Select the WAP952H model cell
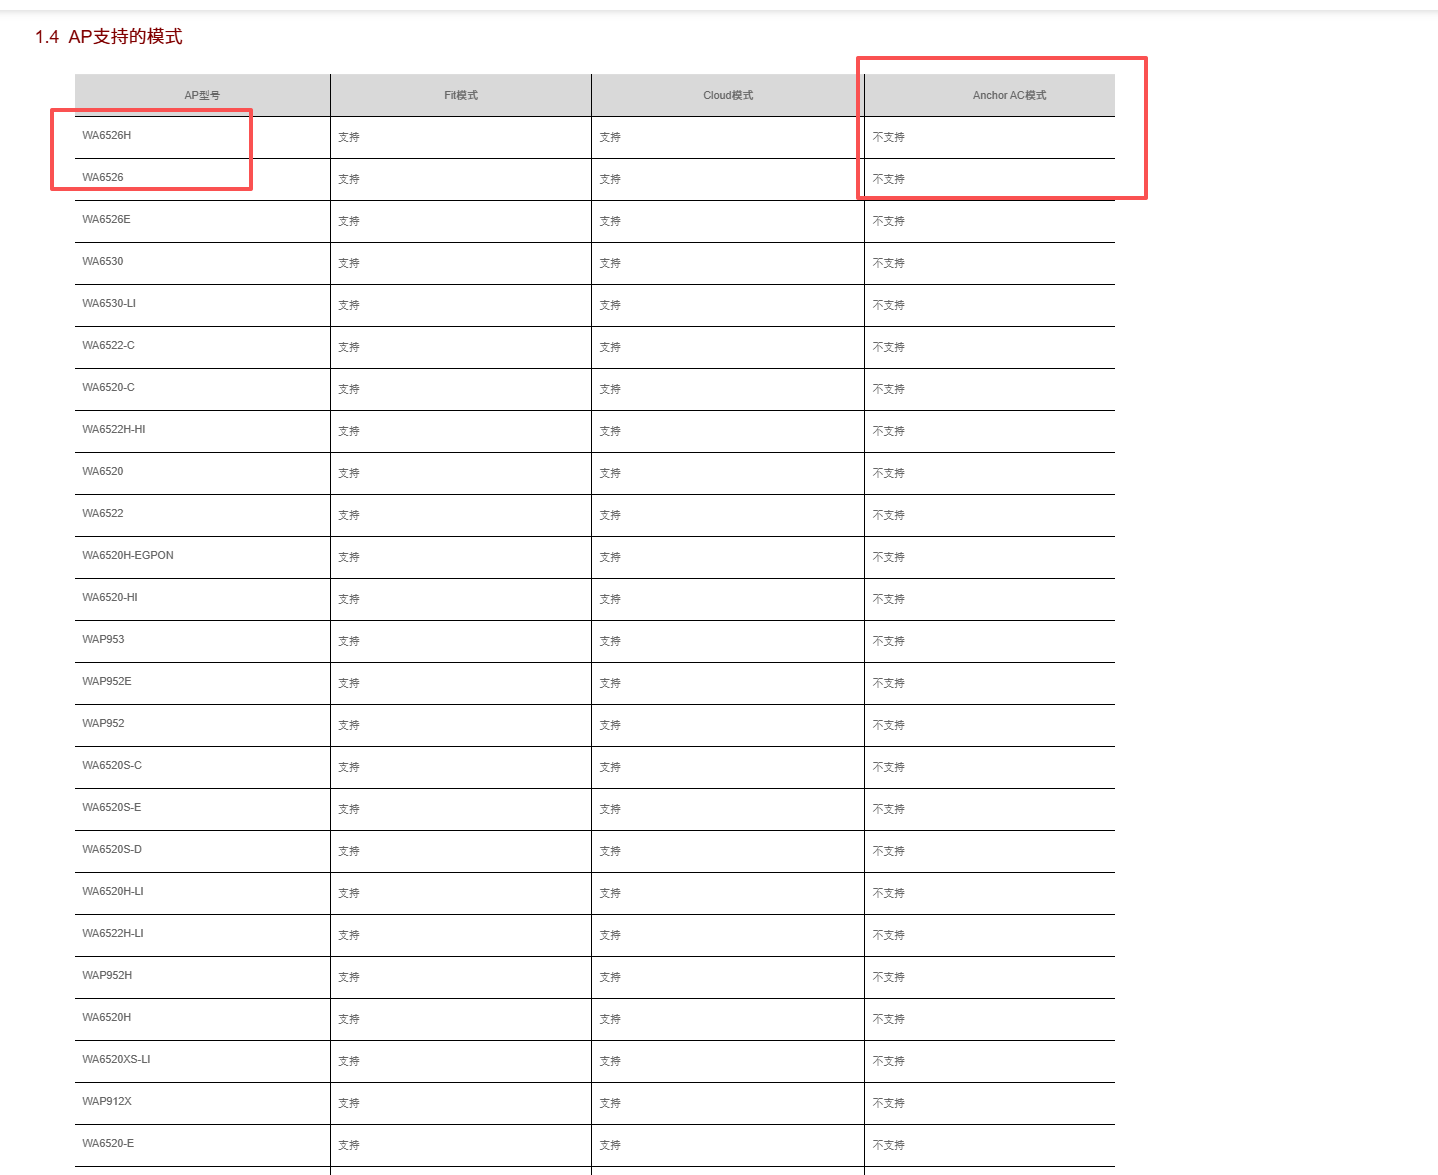Viewport: 1438px width, 1175px height. click(x=107, y=976)
